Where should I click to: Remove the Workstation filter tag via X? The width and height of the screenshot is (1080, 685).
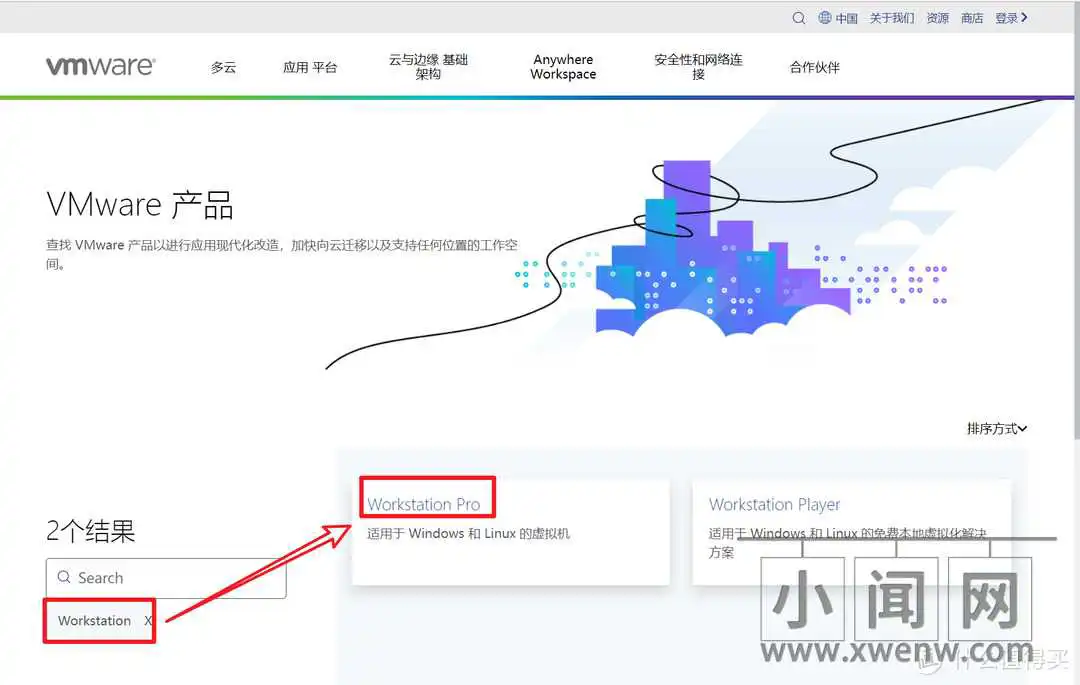(x=147, y=620)
